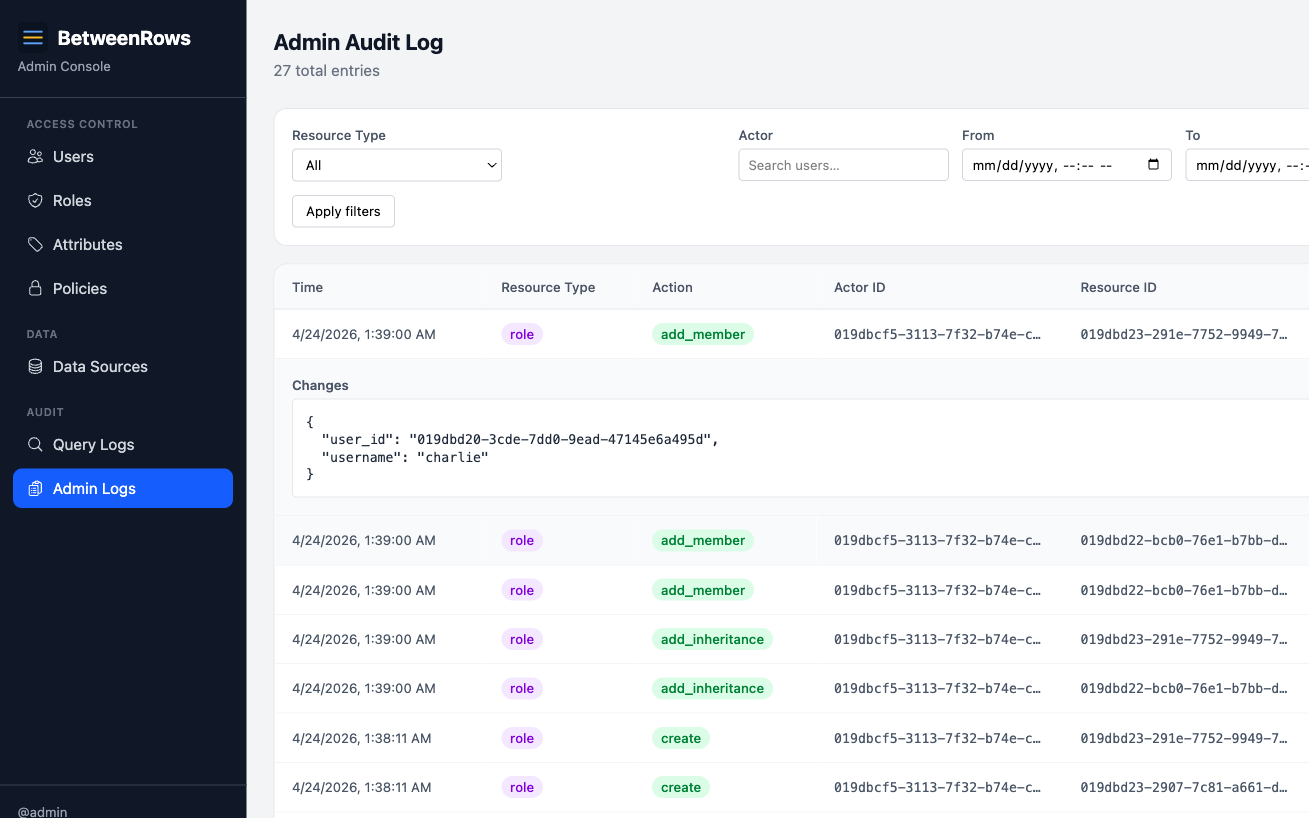Click the Admin Console subtitle
The height and width of the screenshot is (818, 1309).
coord(64,66)
